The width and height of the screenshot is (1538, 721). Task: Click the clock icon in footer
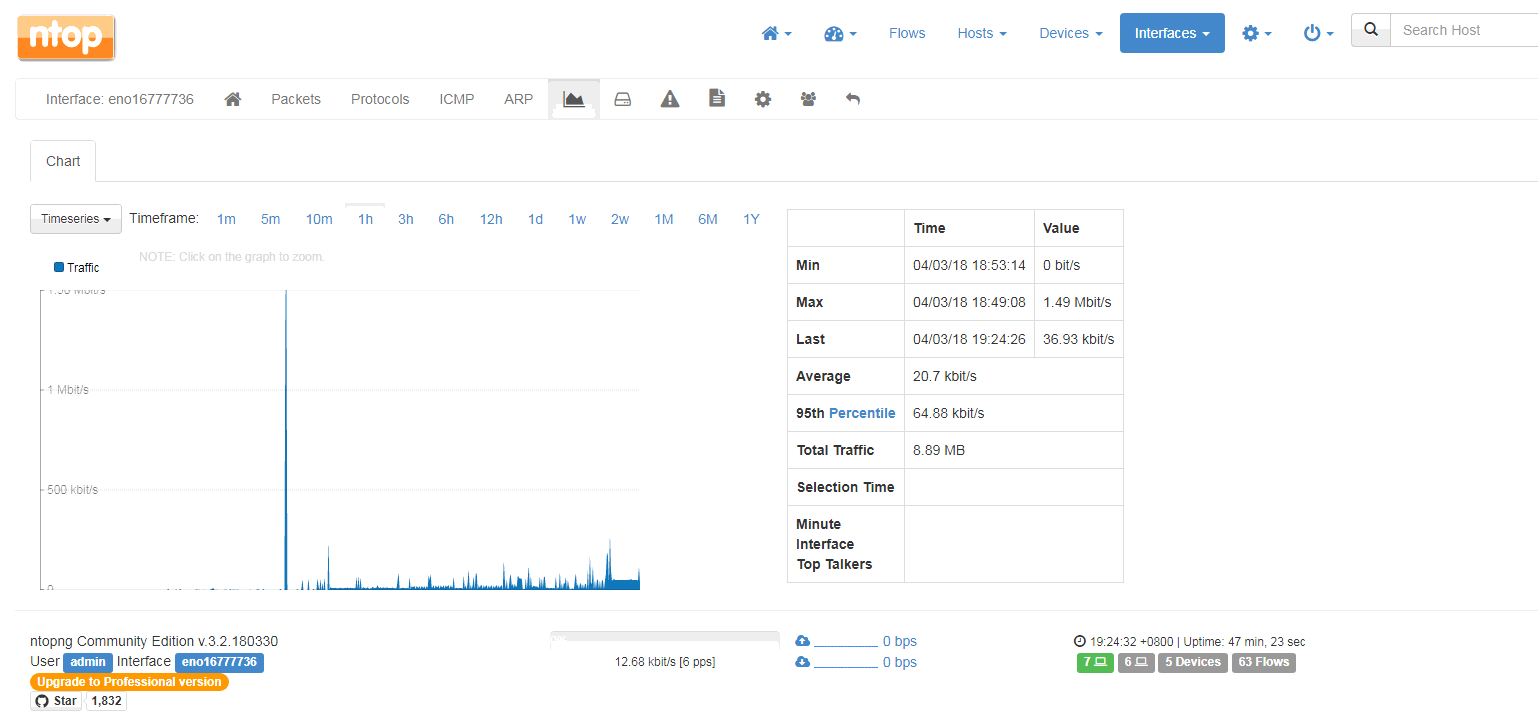[x=1080, y=641]
